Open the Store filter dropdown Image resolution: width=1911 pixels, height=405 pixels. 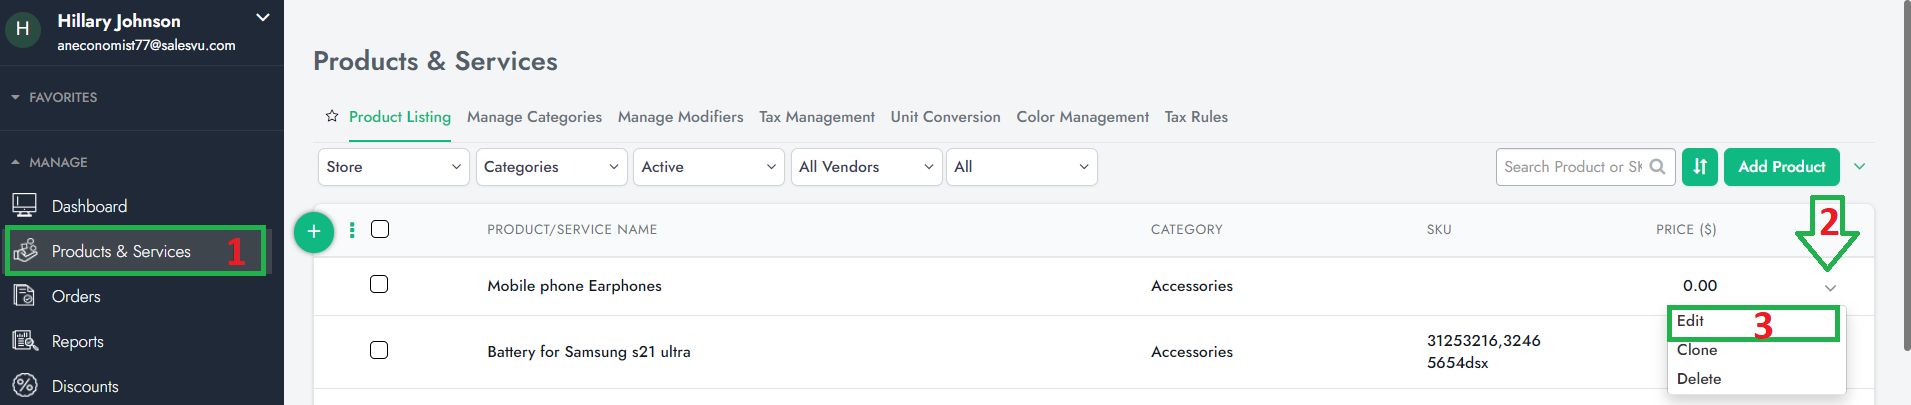pos(393,167)
